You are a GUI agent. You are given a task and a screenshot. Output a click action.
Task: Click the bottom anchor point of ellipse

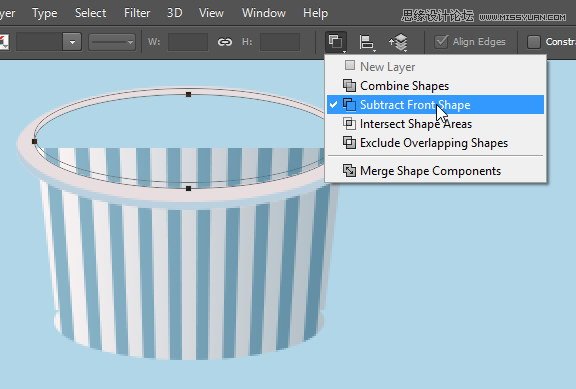[x=188, y=188]
